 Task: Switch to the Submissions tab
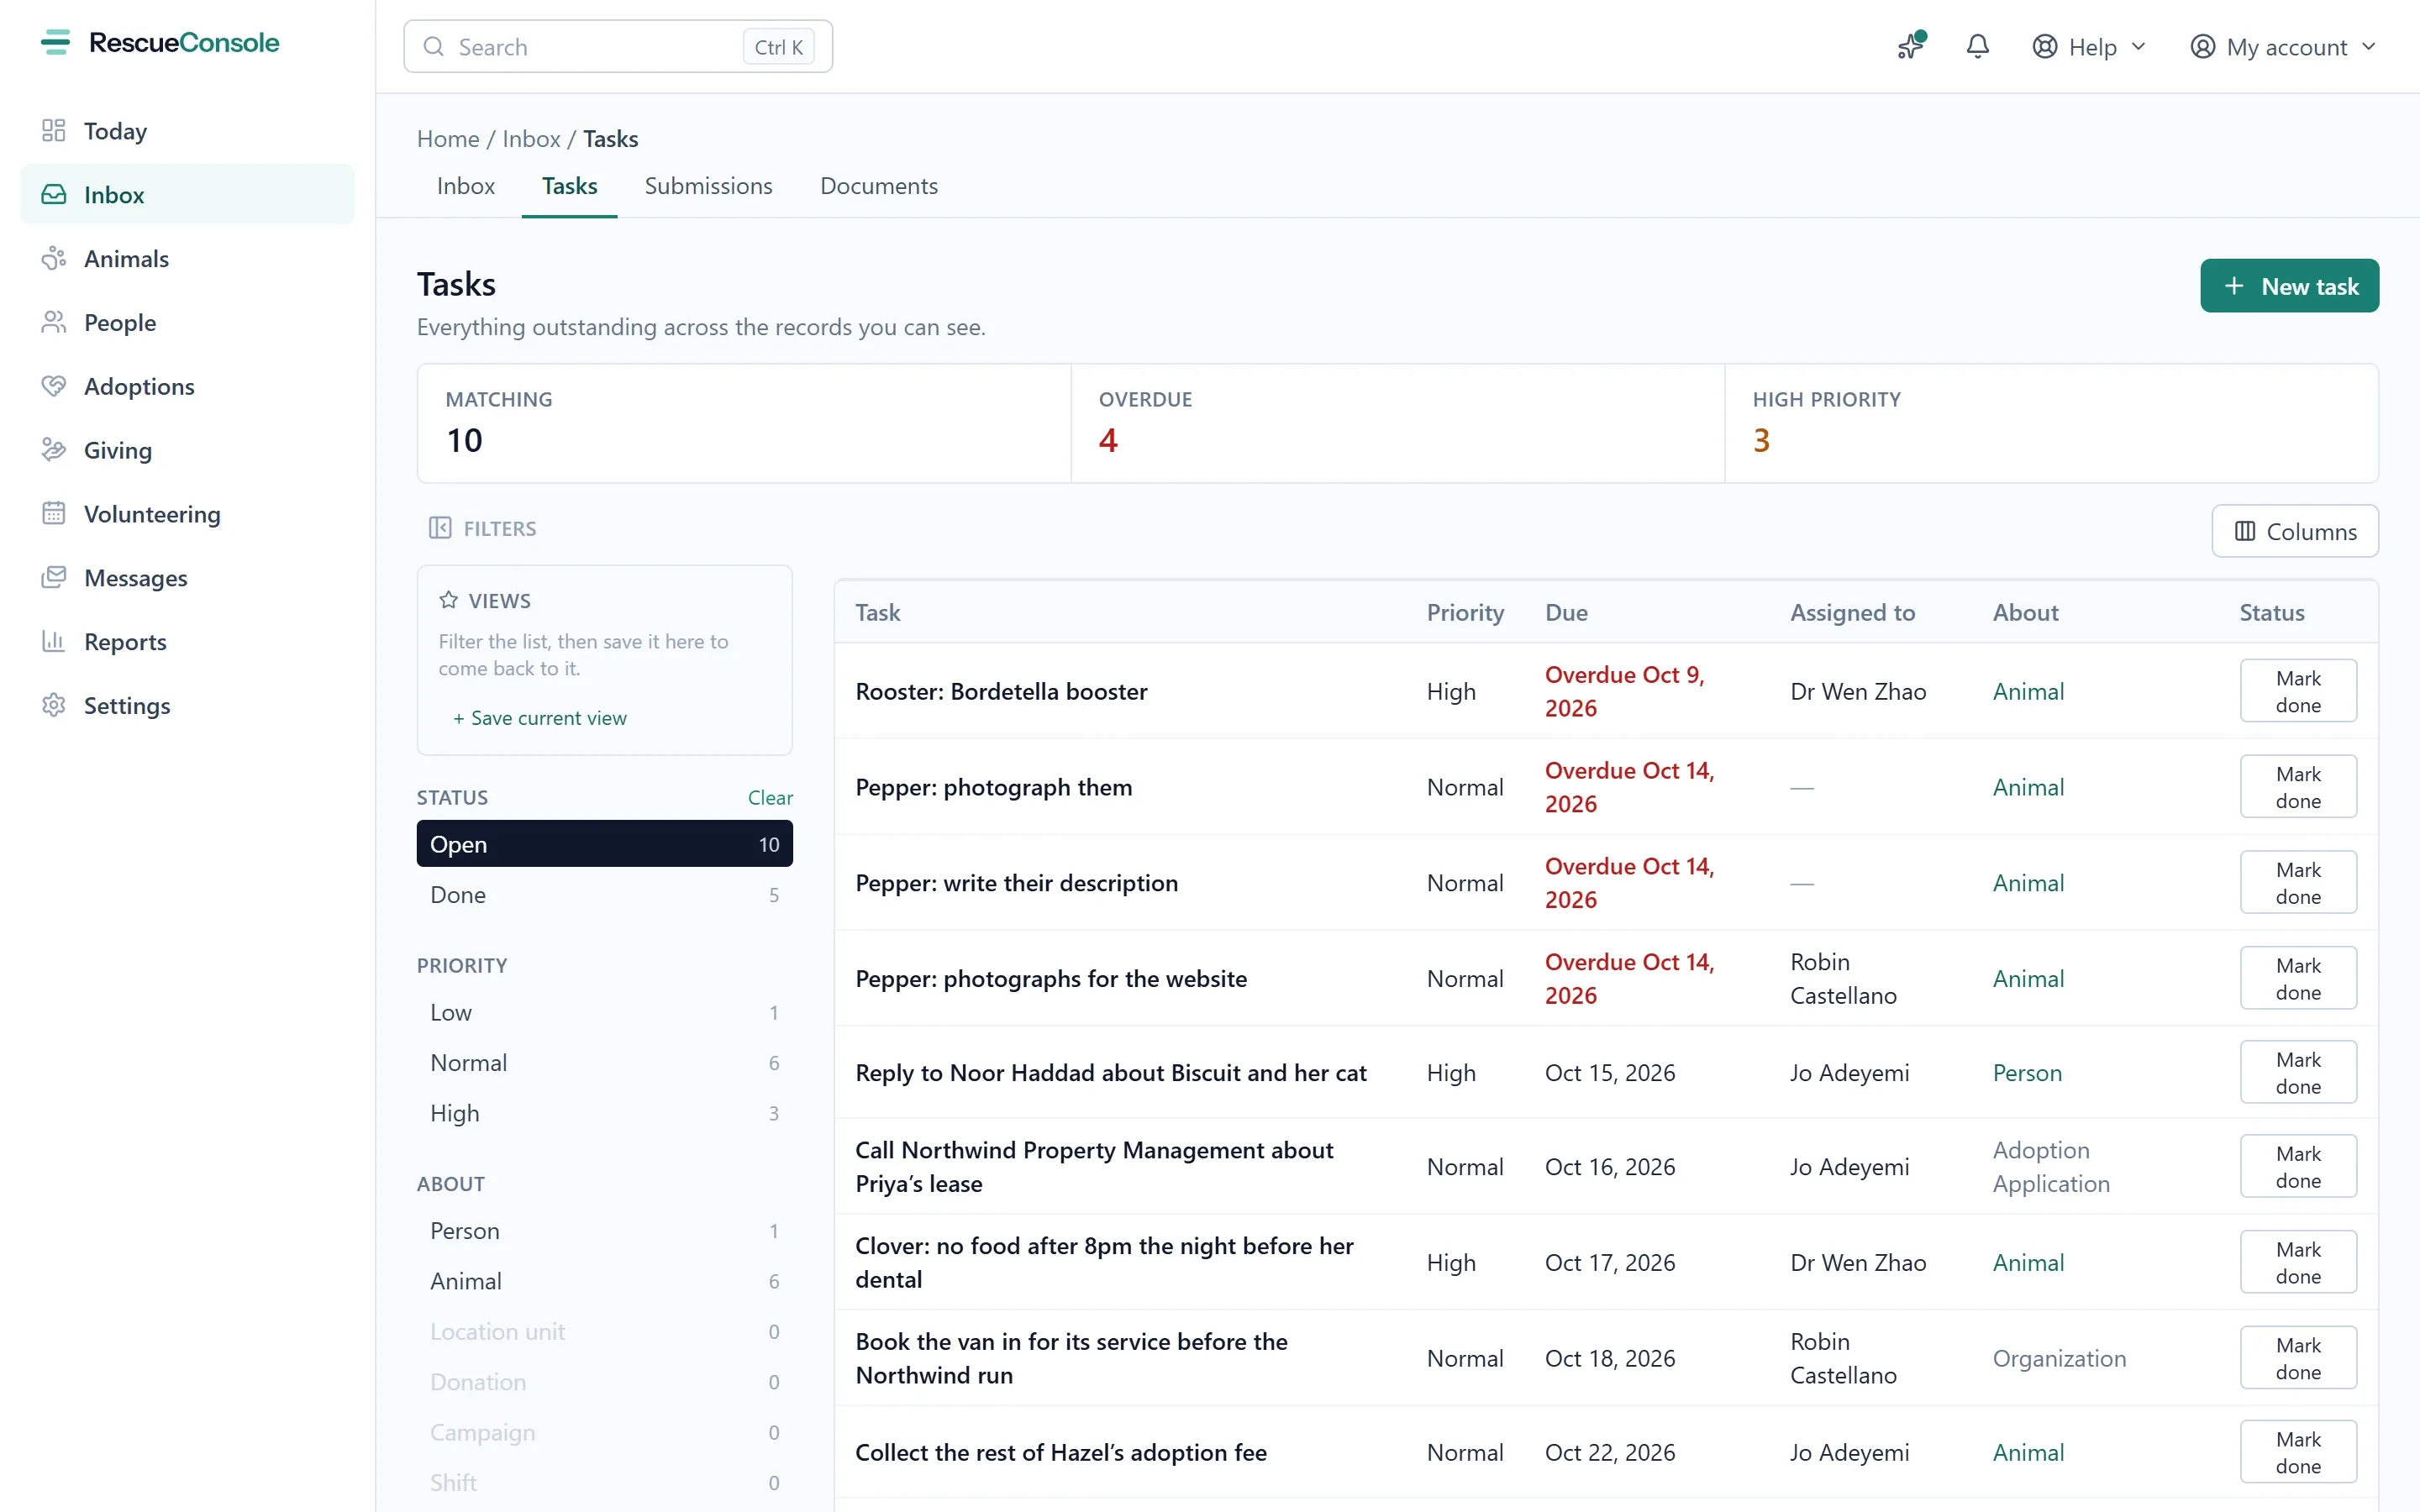point(708,186)
